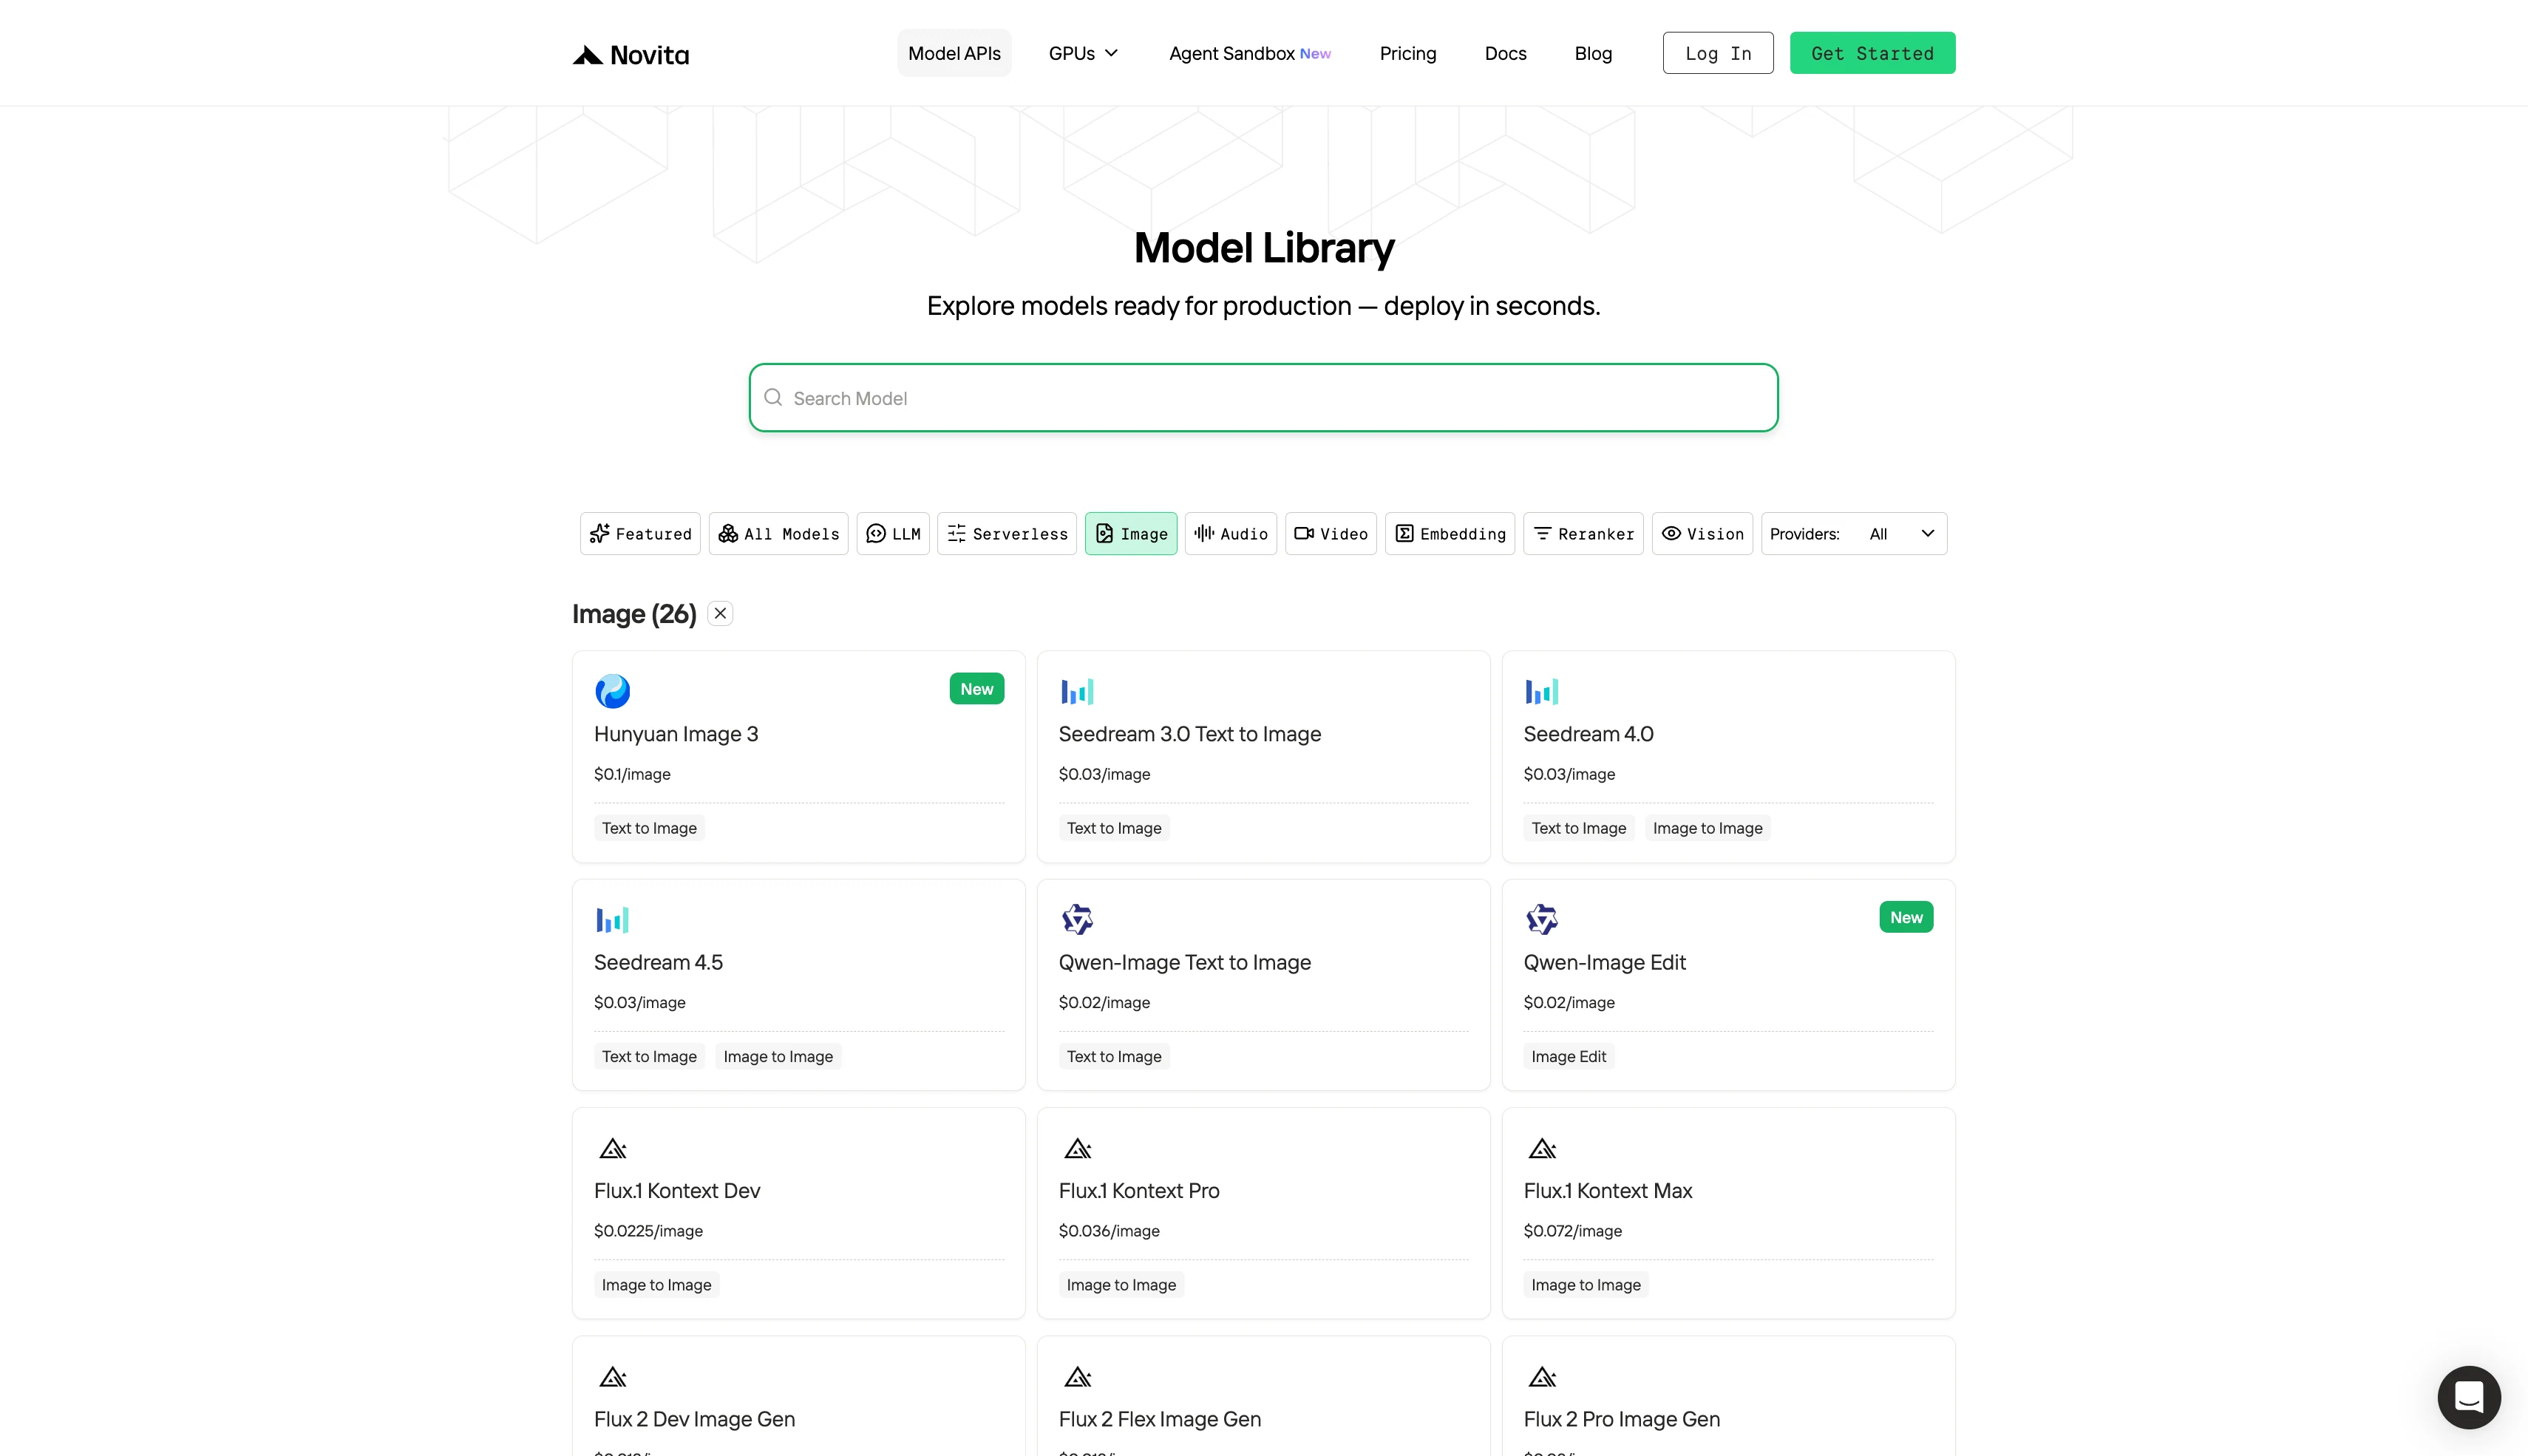
Task: Open Flux 2 Dev Image Gen card
Action: pyautogui.click(x=798, y=1396)
